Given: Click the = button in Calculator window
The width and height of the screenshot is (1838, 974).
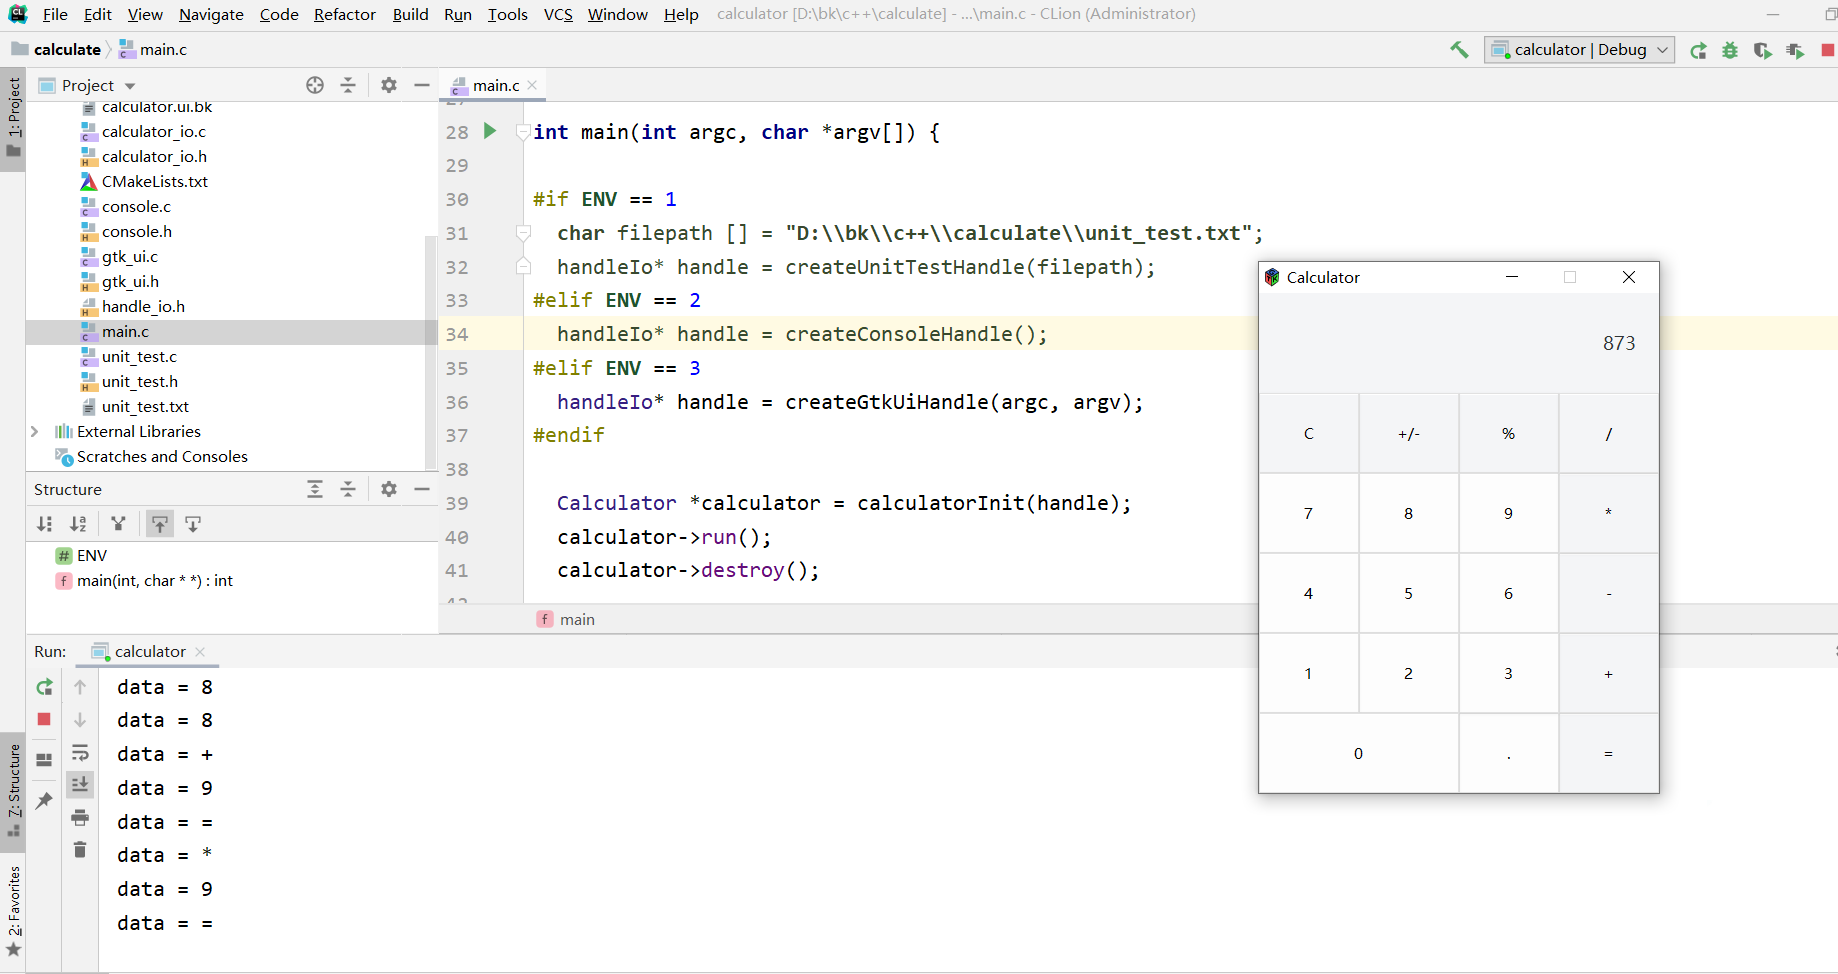Looking at the screenshot, I should 1608,753.
